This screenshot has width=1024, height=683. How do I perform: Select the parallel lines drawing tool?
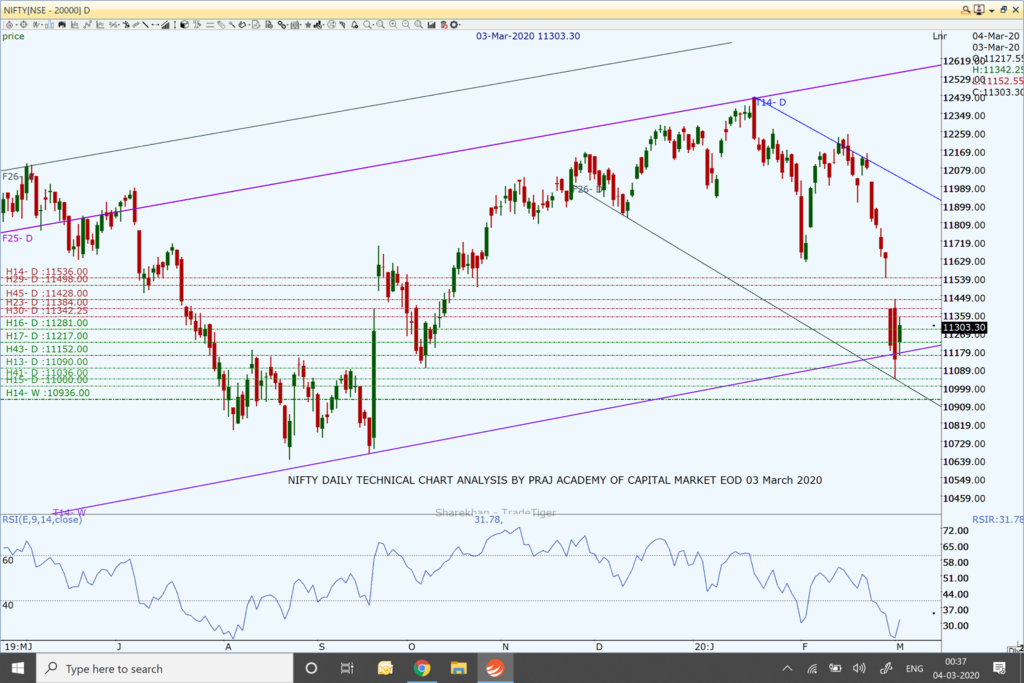tap(210, 25)
